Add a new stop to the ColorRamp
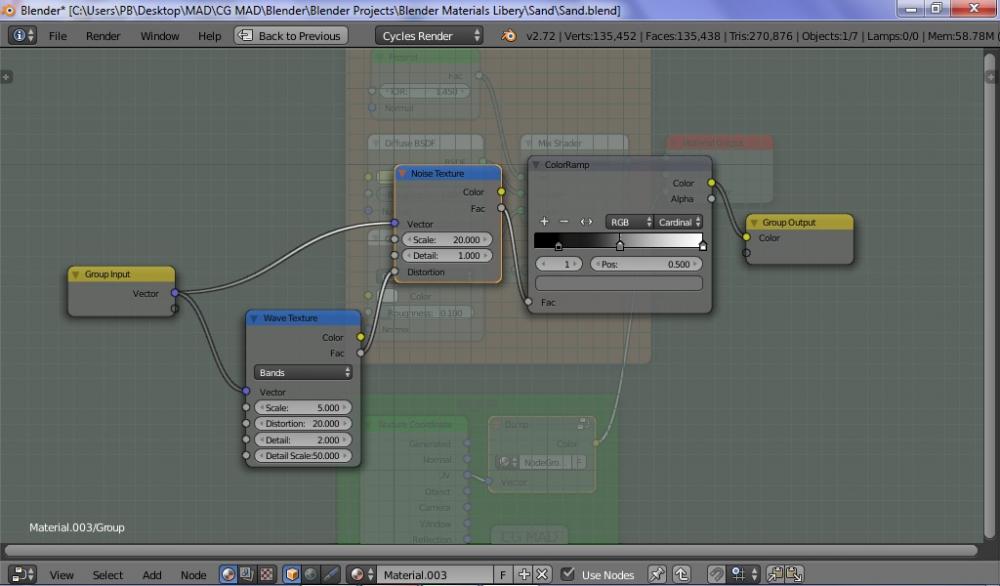The width and height of the screenshot is (1000, 586). coord(545,222)
